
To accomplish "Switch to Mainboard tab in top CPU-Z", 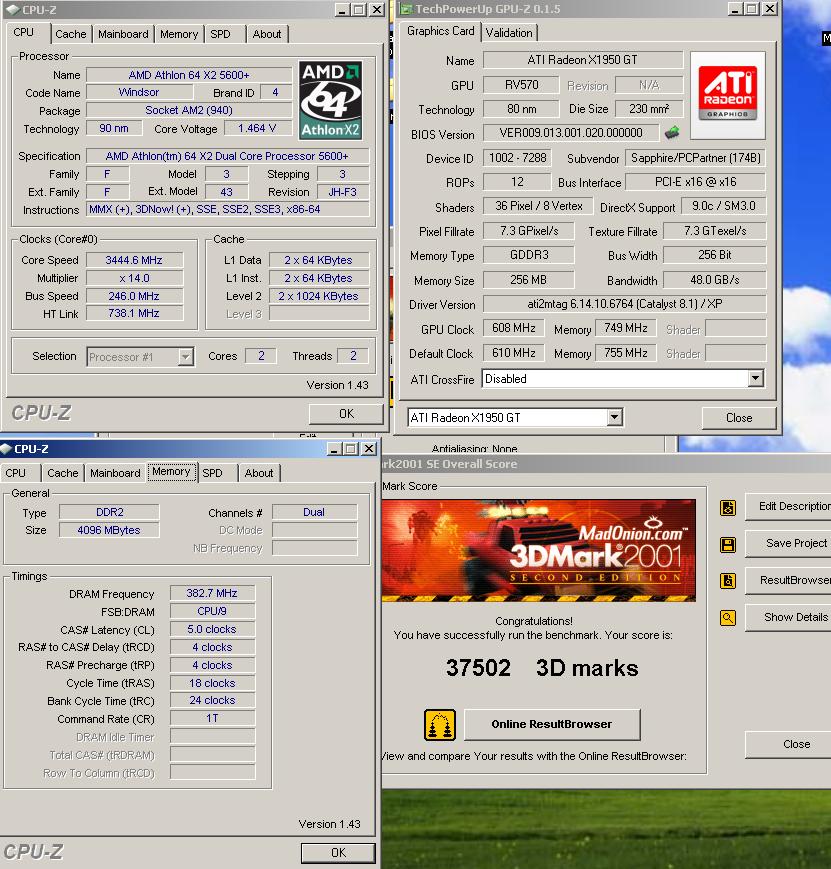I will coord(123,34).
